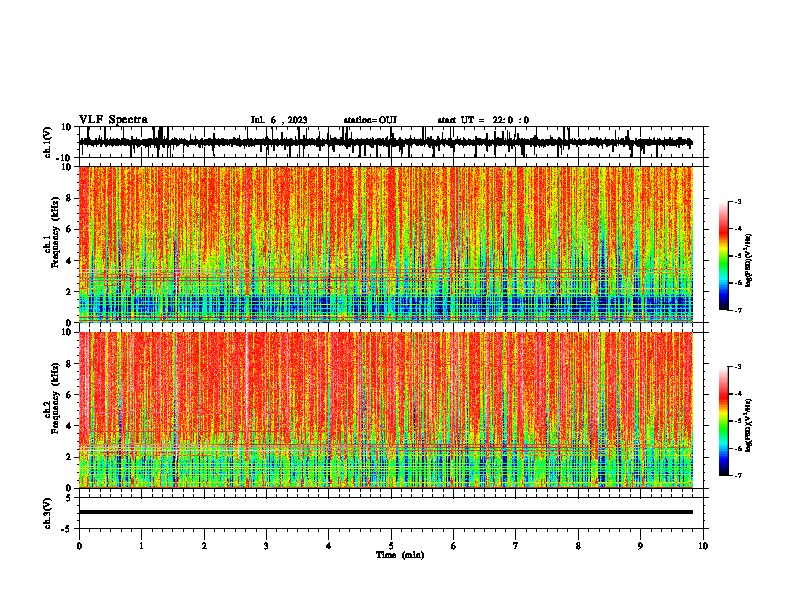
Task: Click the ch.1 waveform trace panel
Action: click(391, 142)
